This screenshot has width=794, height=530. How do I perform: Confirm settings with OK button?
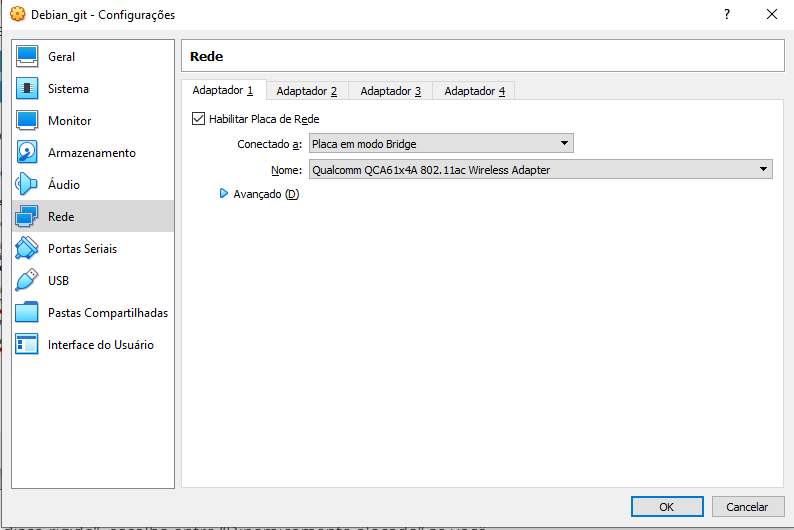pos(667,507)
